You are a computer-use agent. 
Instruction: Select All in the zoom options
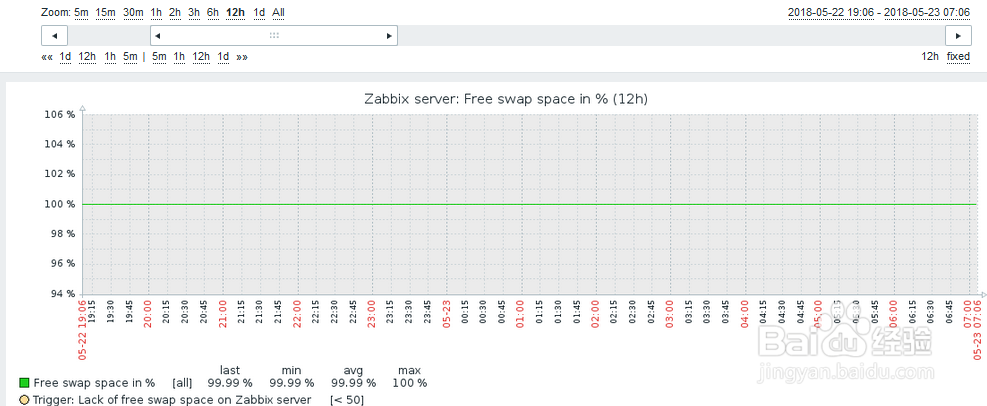[278, 12]
